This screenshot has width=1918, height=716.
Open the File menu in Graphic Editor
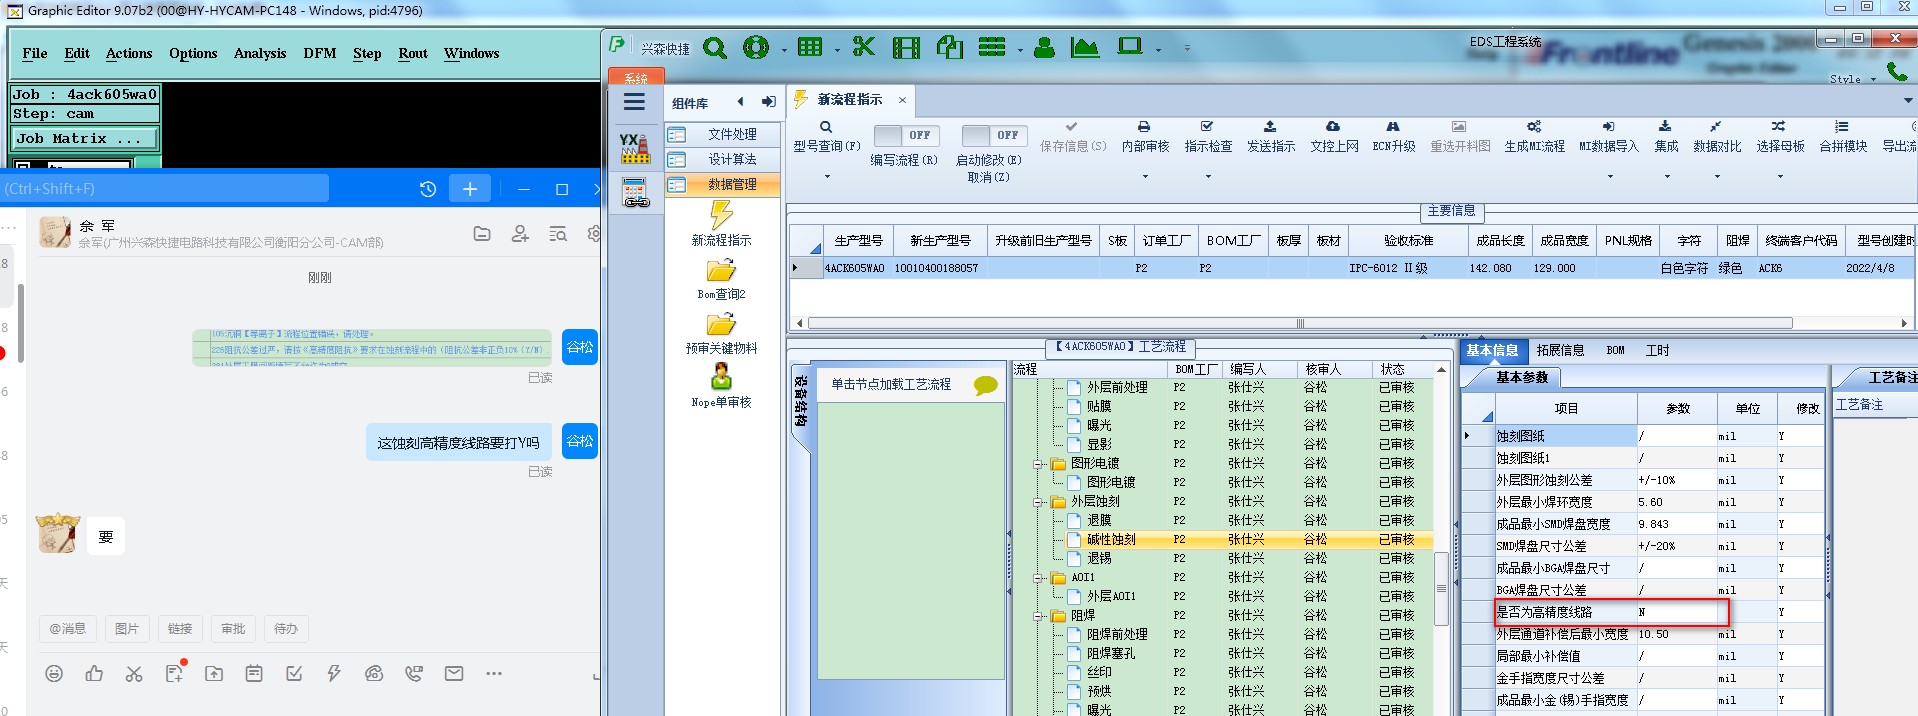point(35,54)
